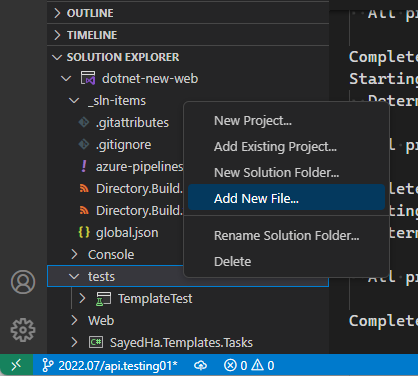Collapse the _sln-items folder
This screenshot has width=418, height=376.
[74, 100]
